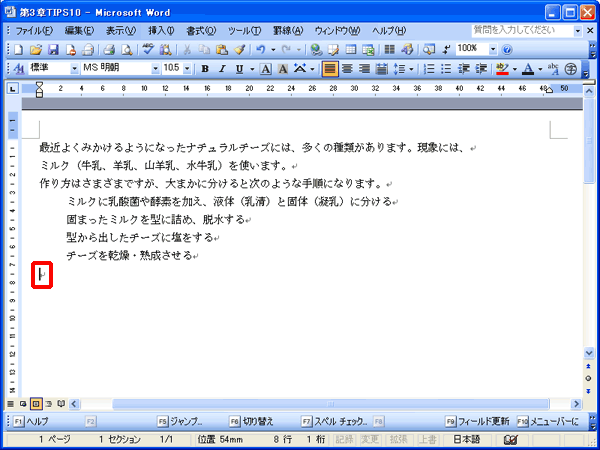The width and height of the screenshot is (600, 450).
Task: Click the F6 切り替え button
Action: [x=251, y=422]
